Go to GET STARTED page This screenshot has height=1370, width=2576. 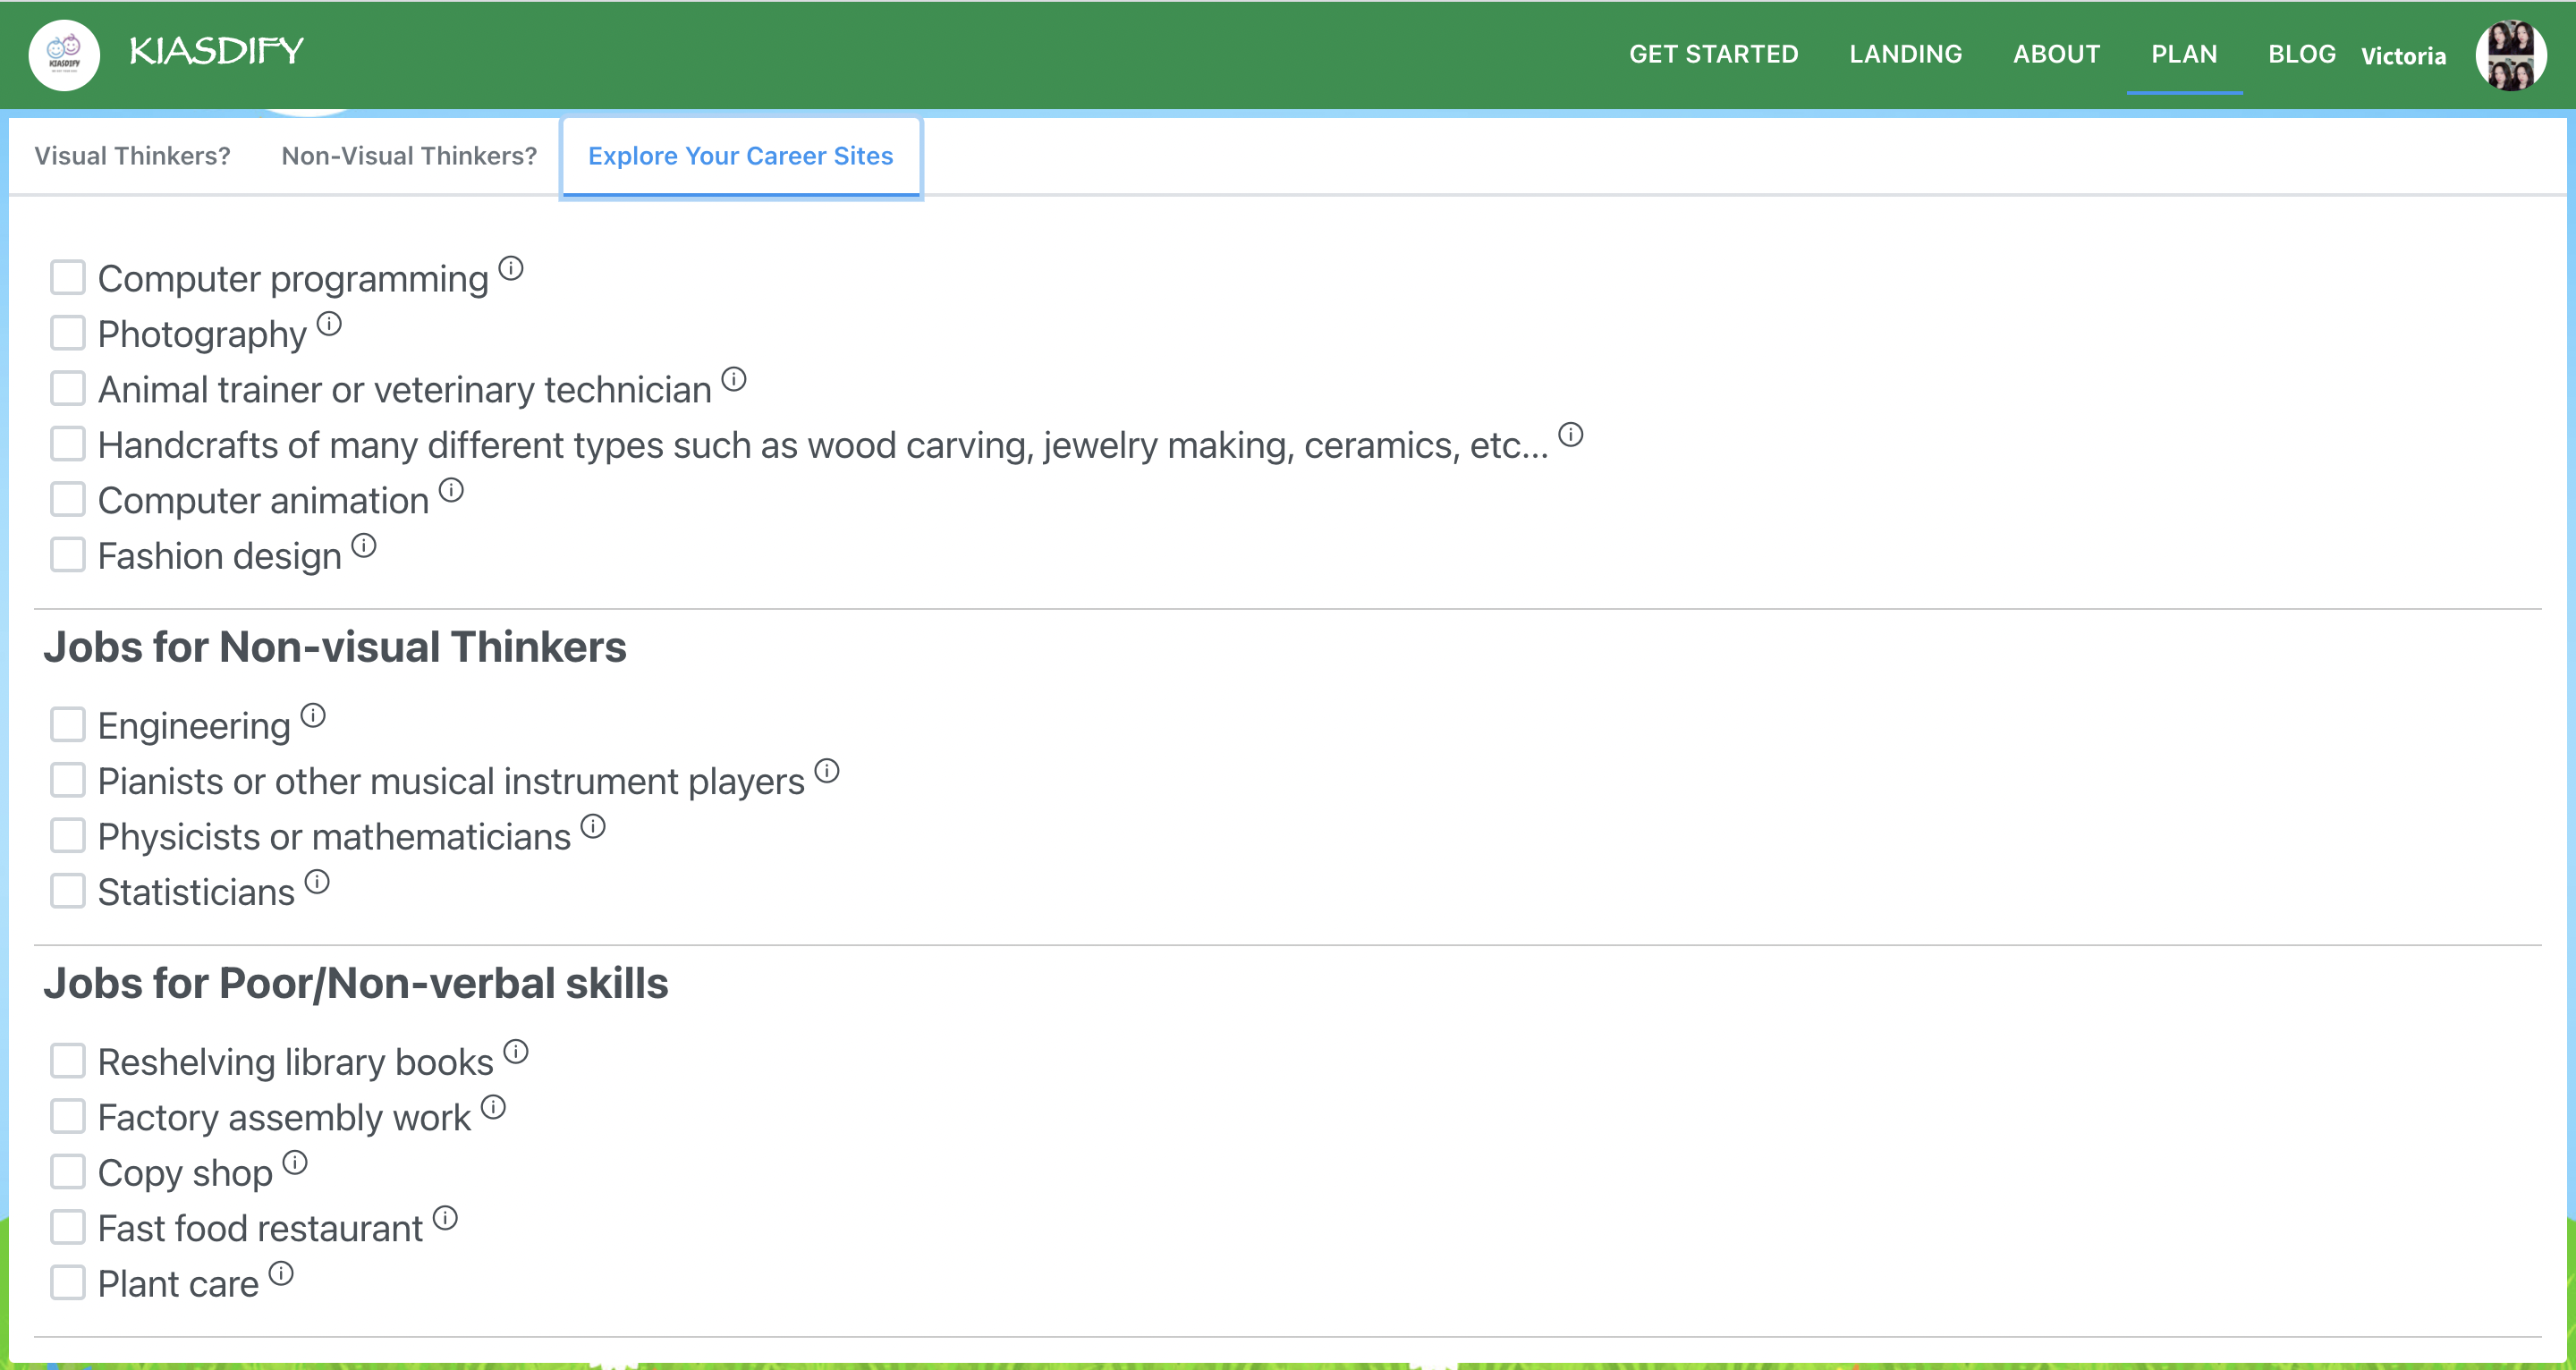pos(1713,54)
